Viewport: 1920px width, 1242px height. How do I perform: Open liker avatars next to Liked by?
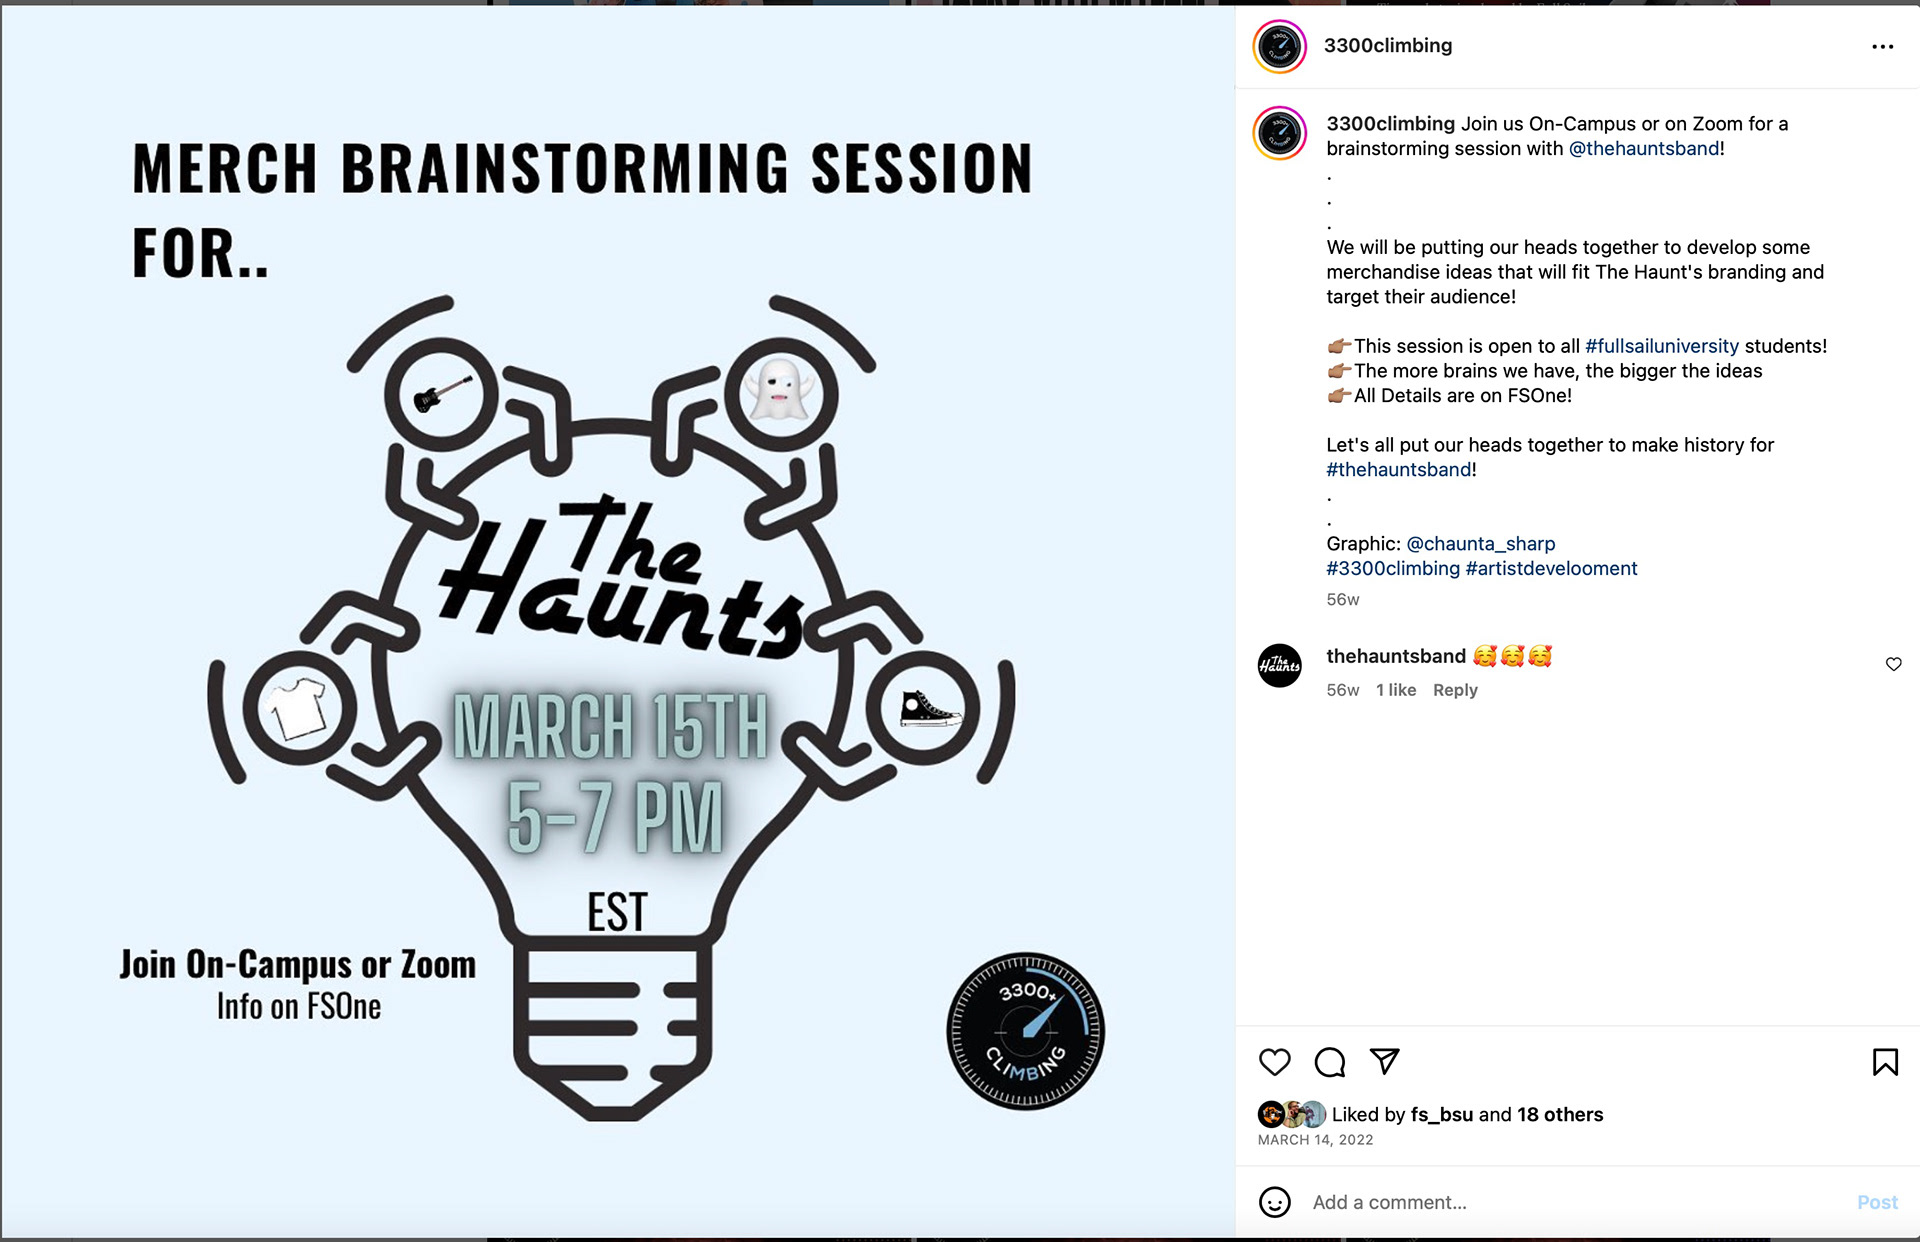tap(1291, 1114)
